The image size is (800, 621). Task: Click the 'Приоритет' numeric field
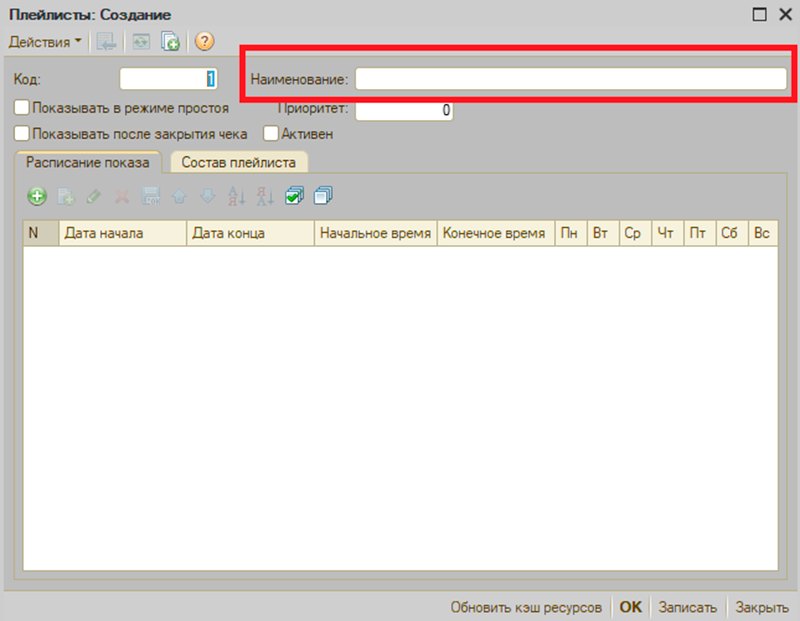click(404, 110)
